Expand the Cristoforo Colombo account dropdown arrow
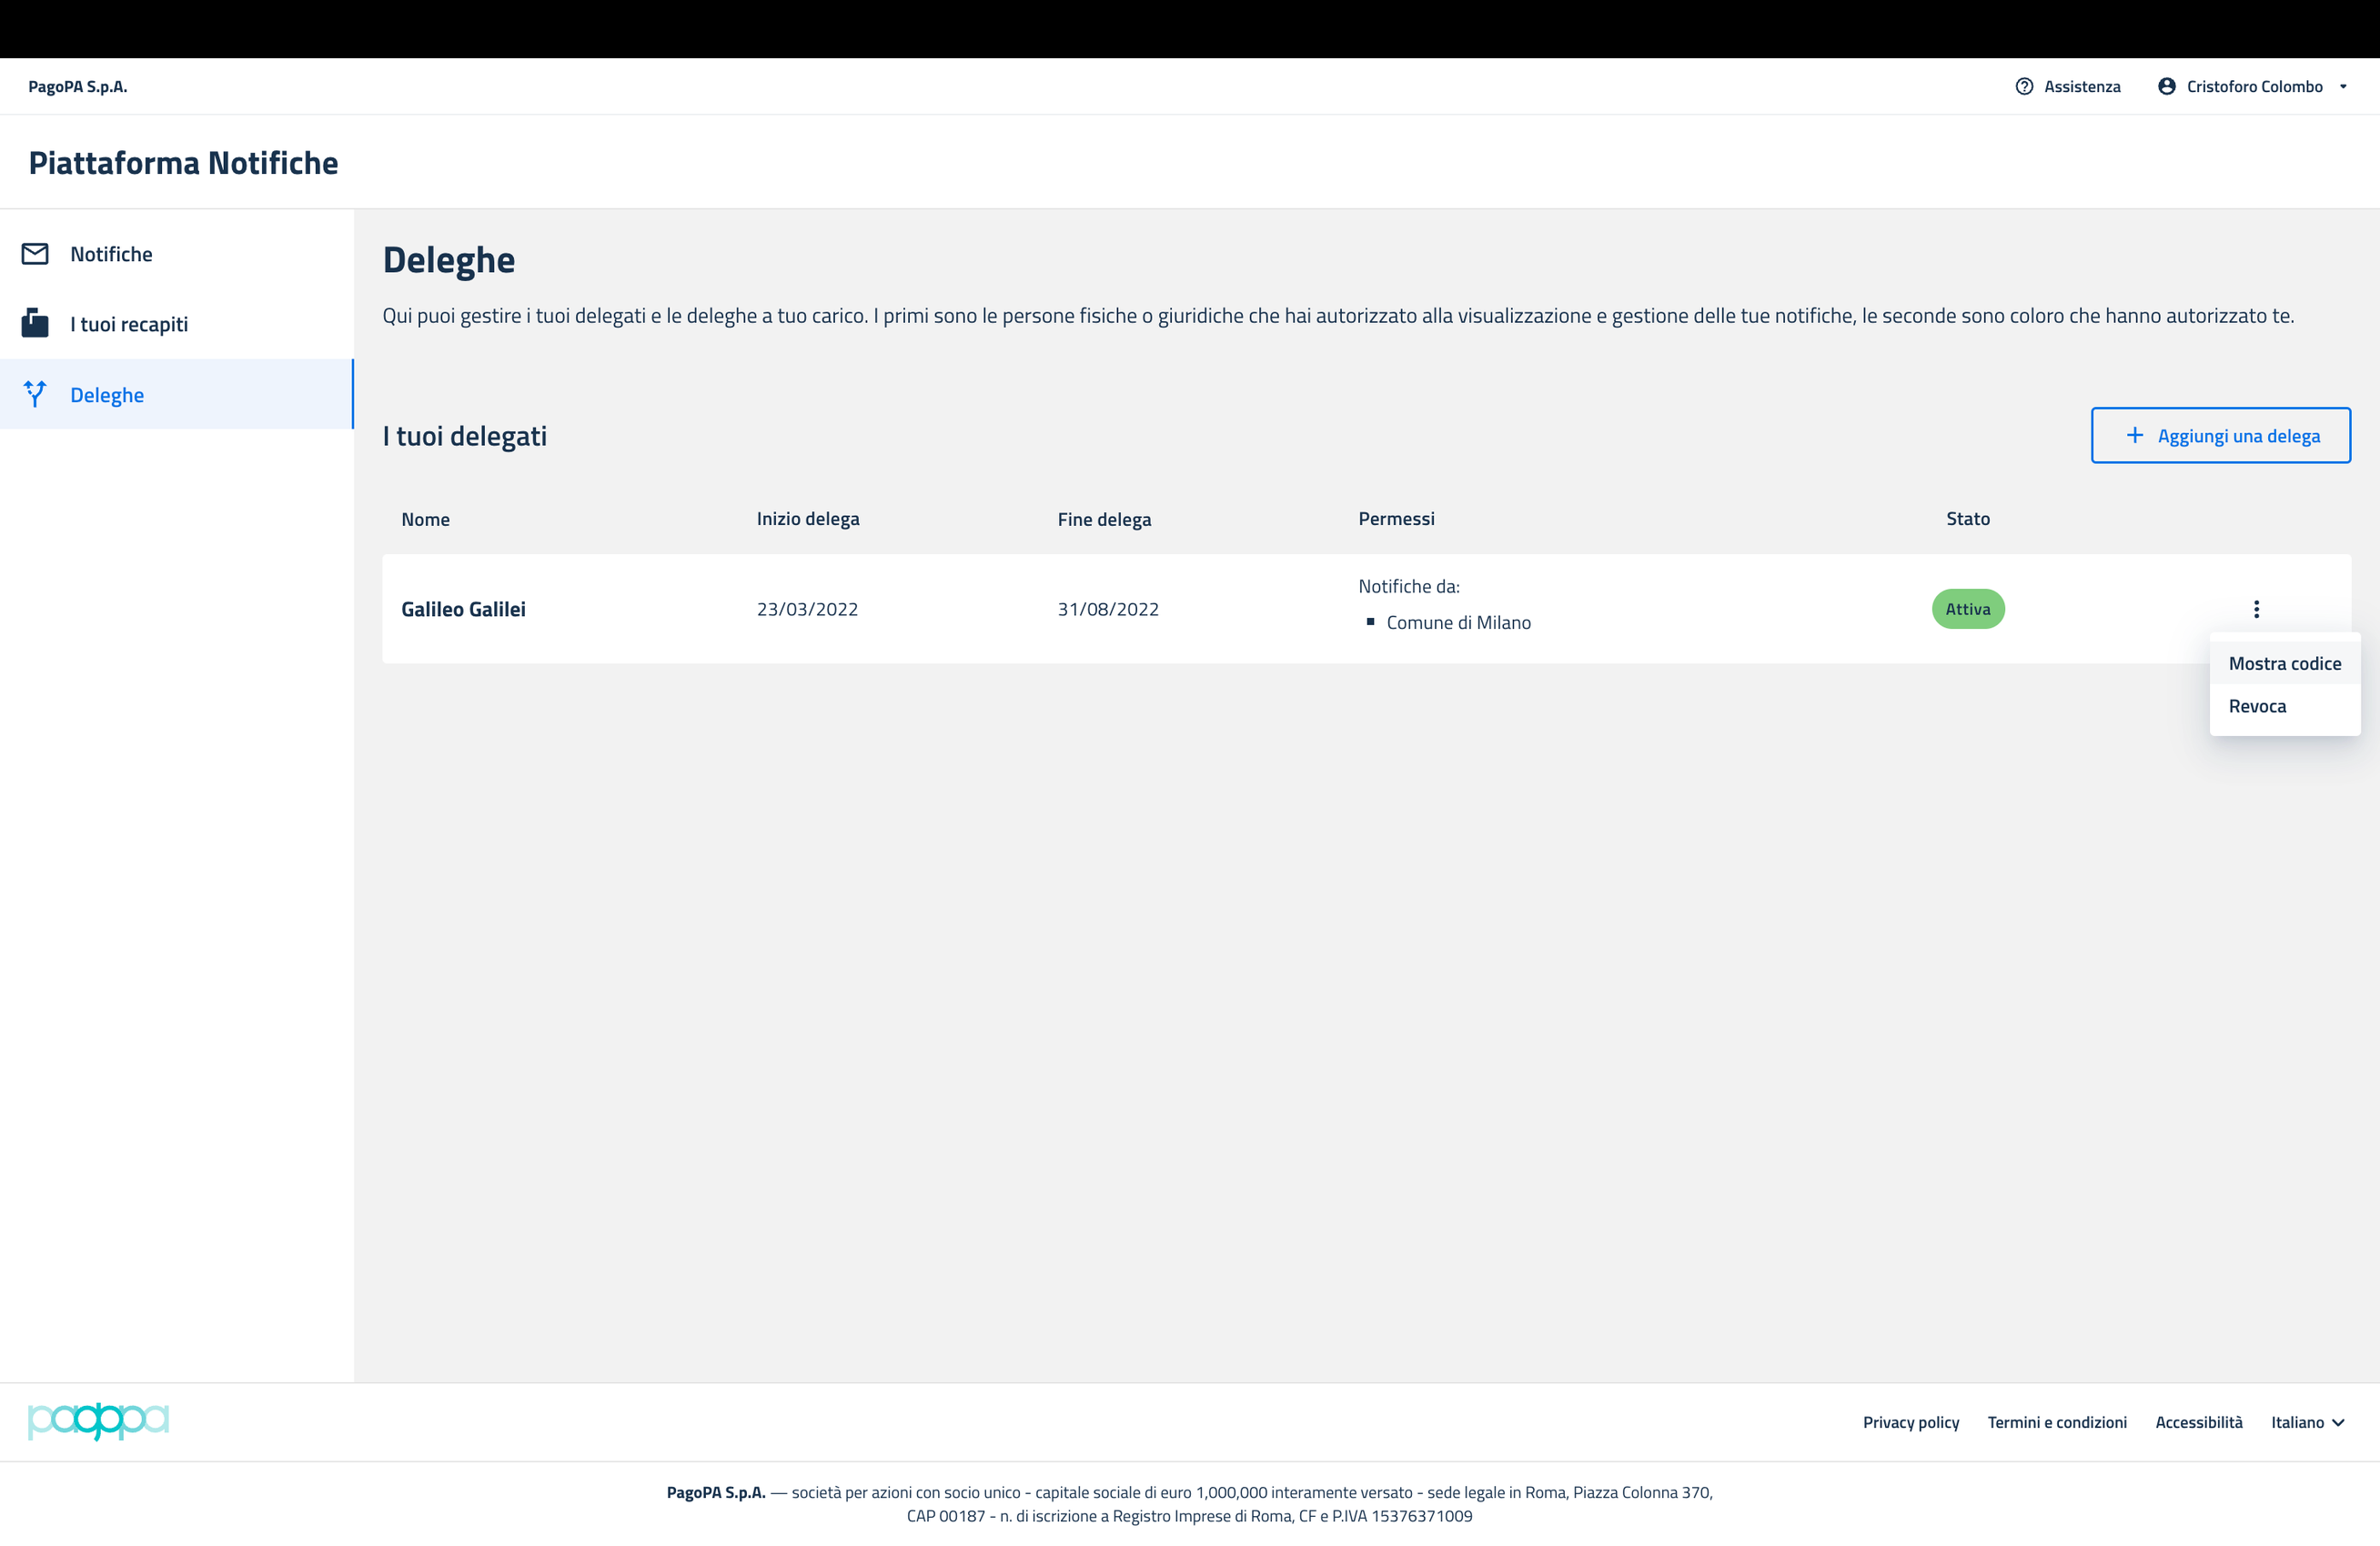The width and height of the screenshot is (2380, 1546). coord(2343,87)
